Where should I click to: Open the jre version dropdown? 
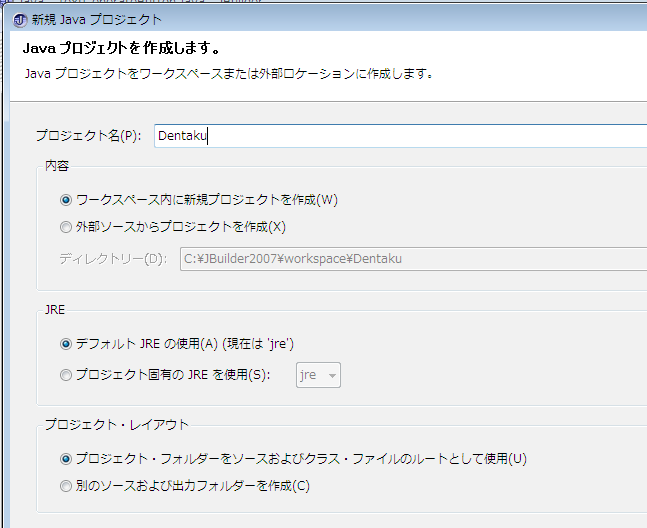(318, 376)
